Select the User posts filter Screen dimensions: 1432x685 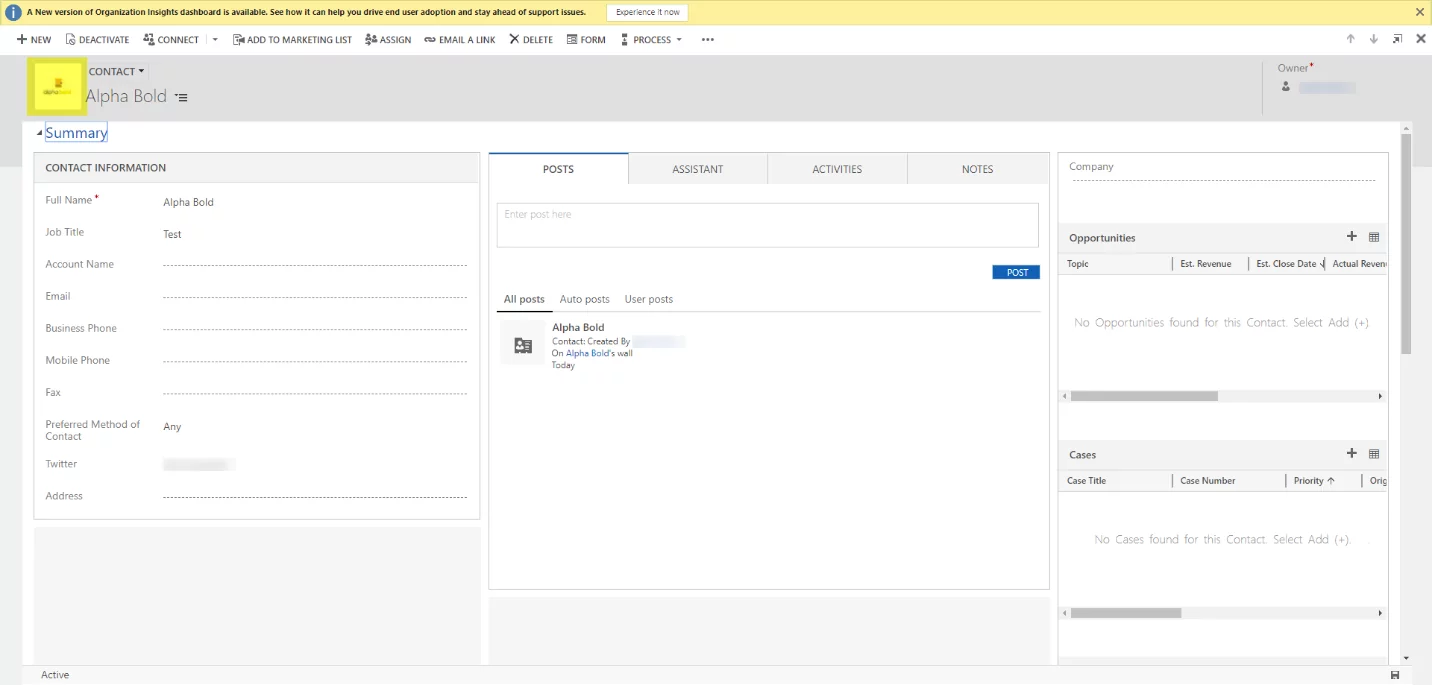point(648,299)
